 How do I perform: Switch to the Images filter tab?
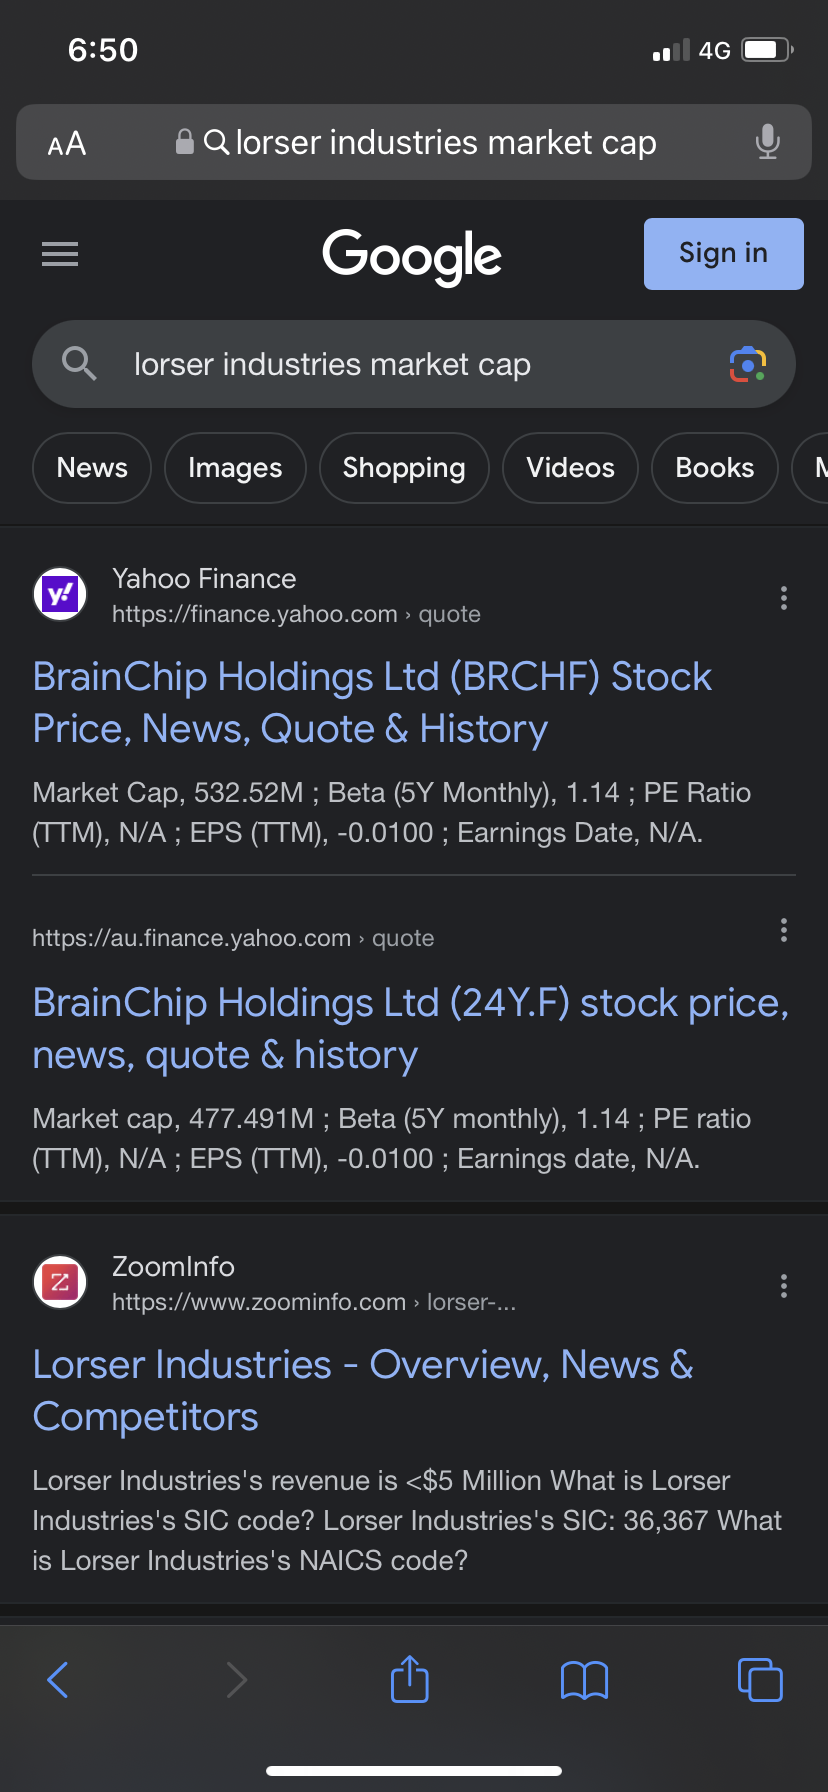click(235, 468)
